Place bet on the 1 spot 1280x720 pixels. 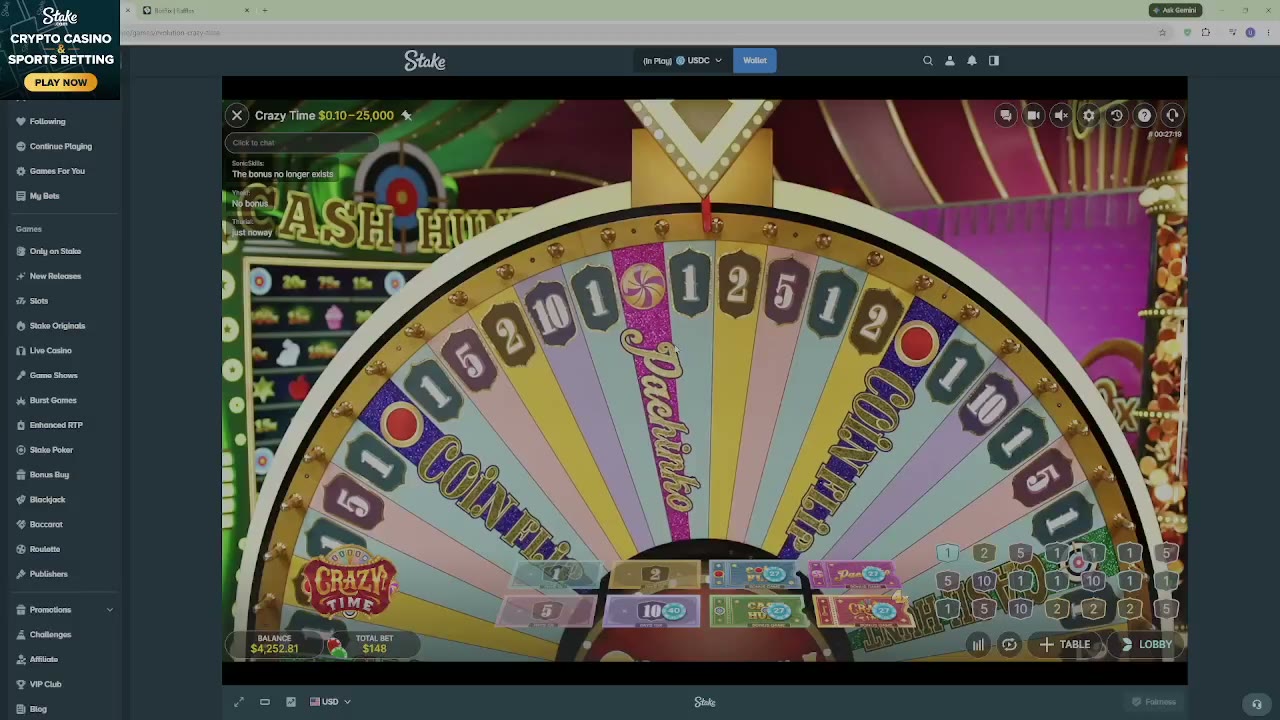coord(556,574)
